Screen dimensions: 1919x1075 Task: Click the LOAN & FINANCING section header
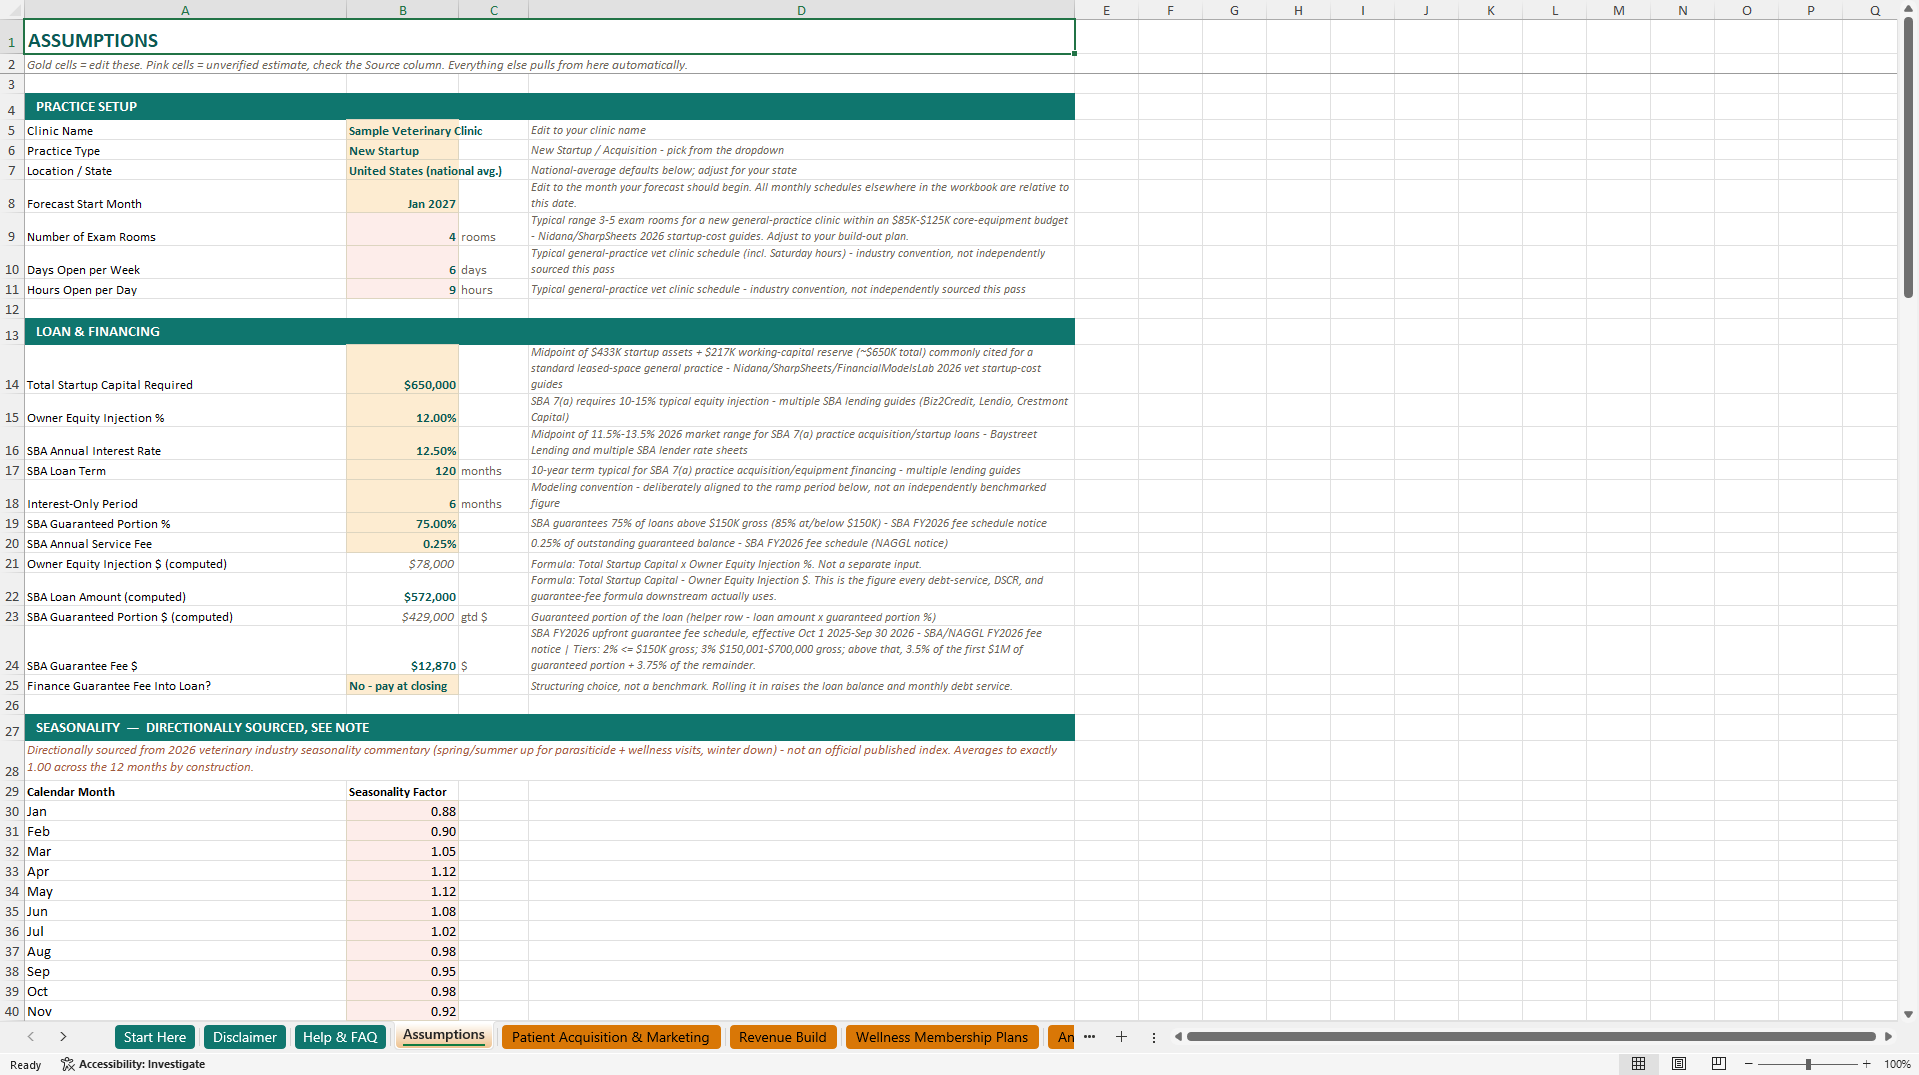549,331
